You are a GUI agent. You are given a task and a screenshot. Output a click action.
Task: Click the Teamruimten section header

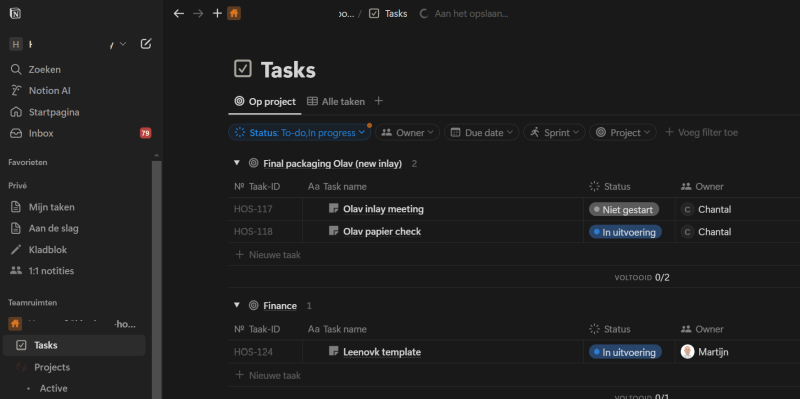33,303
